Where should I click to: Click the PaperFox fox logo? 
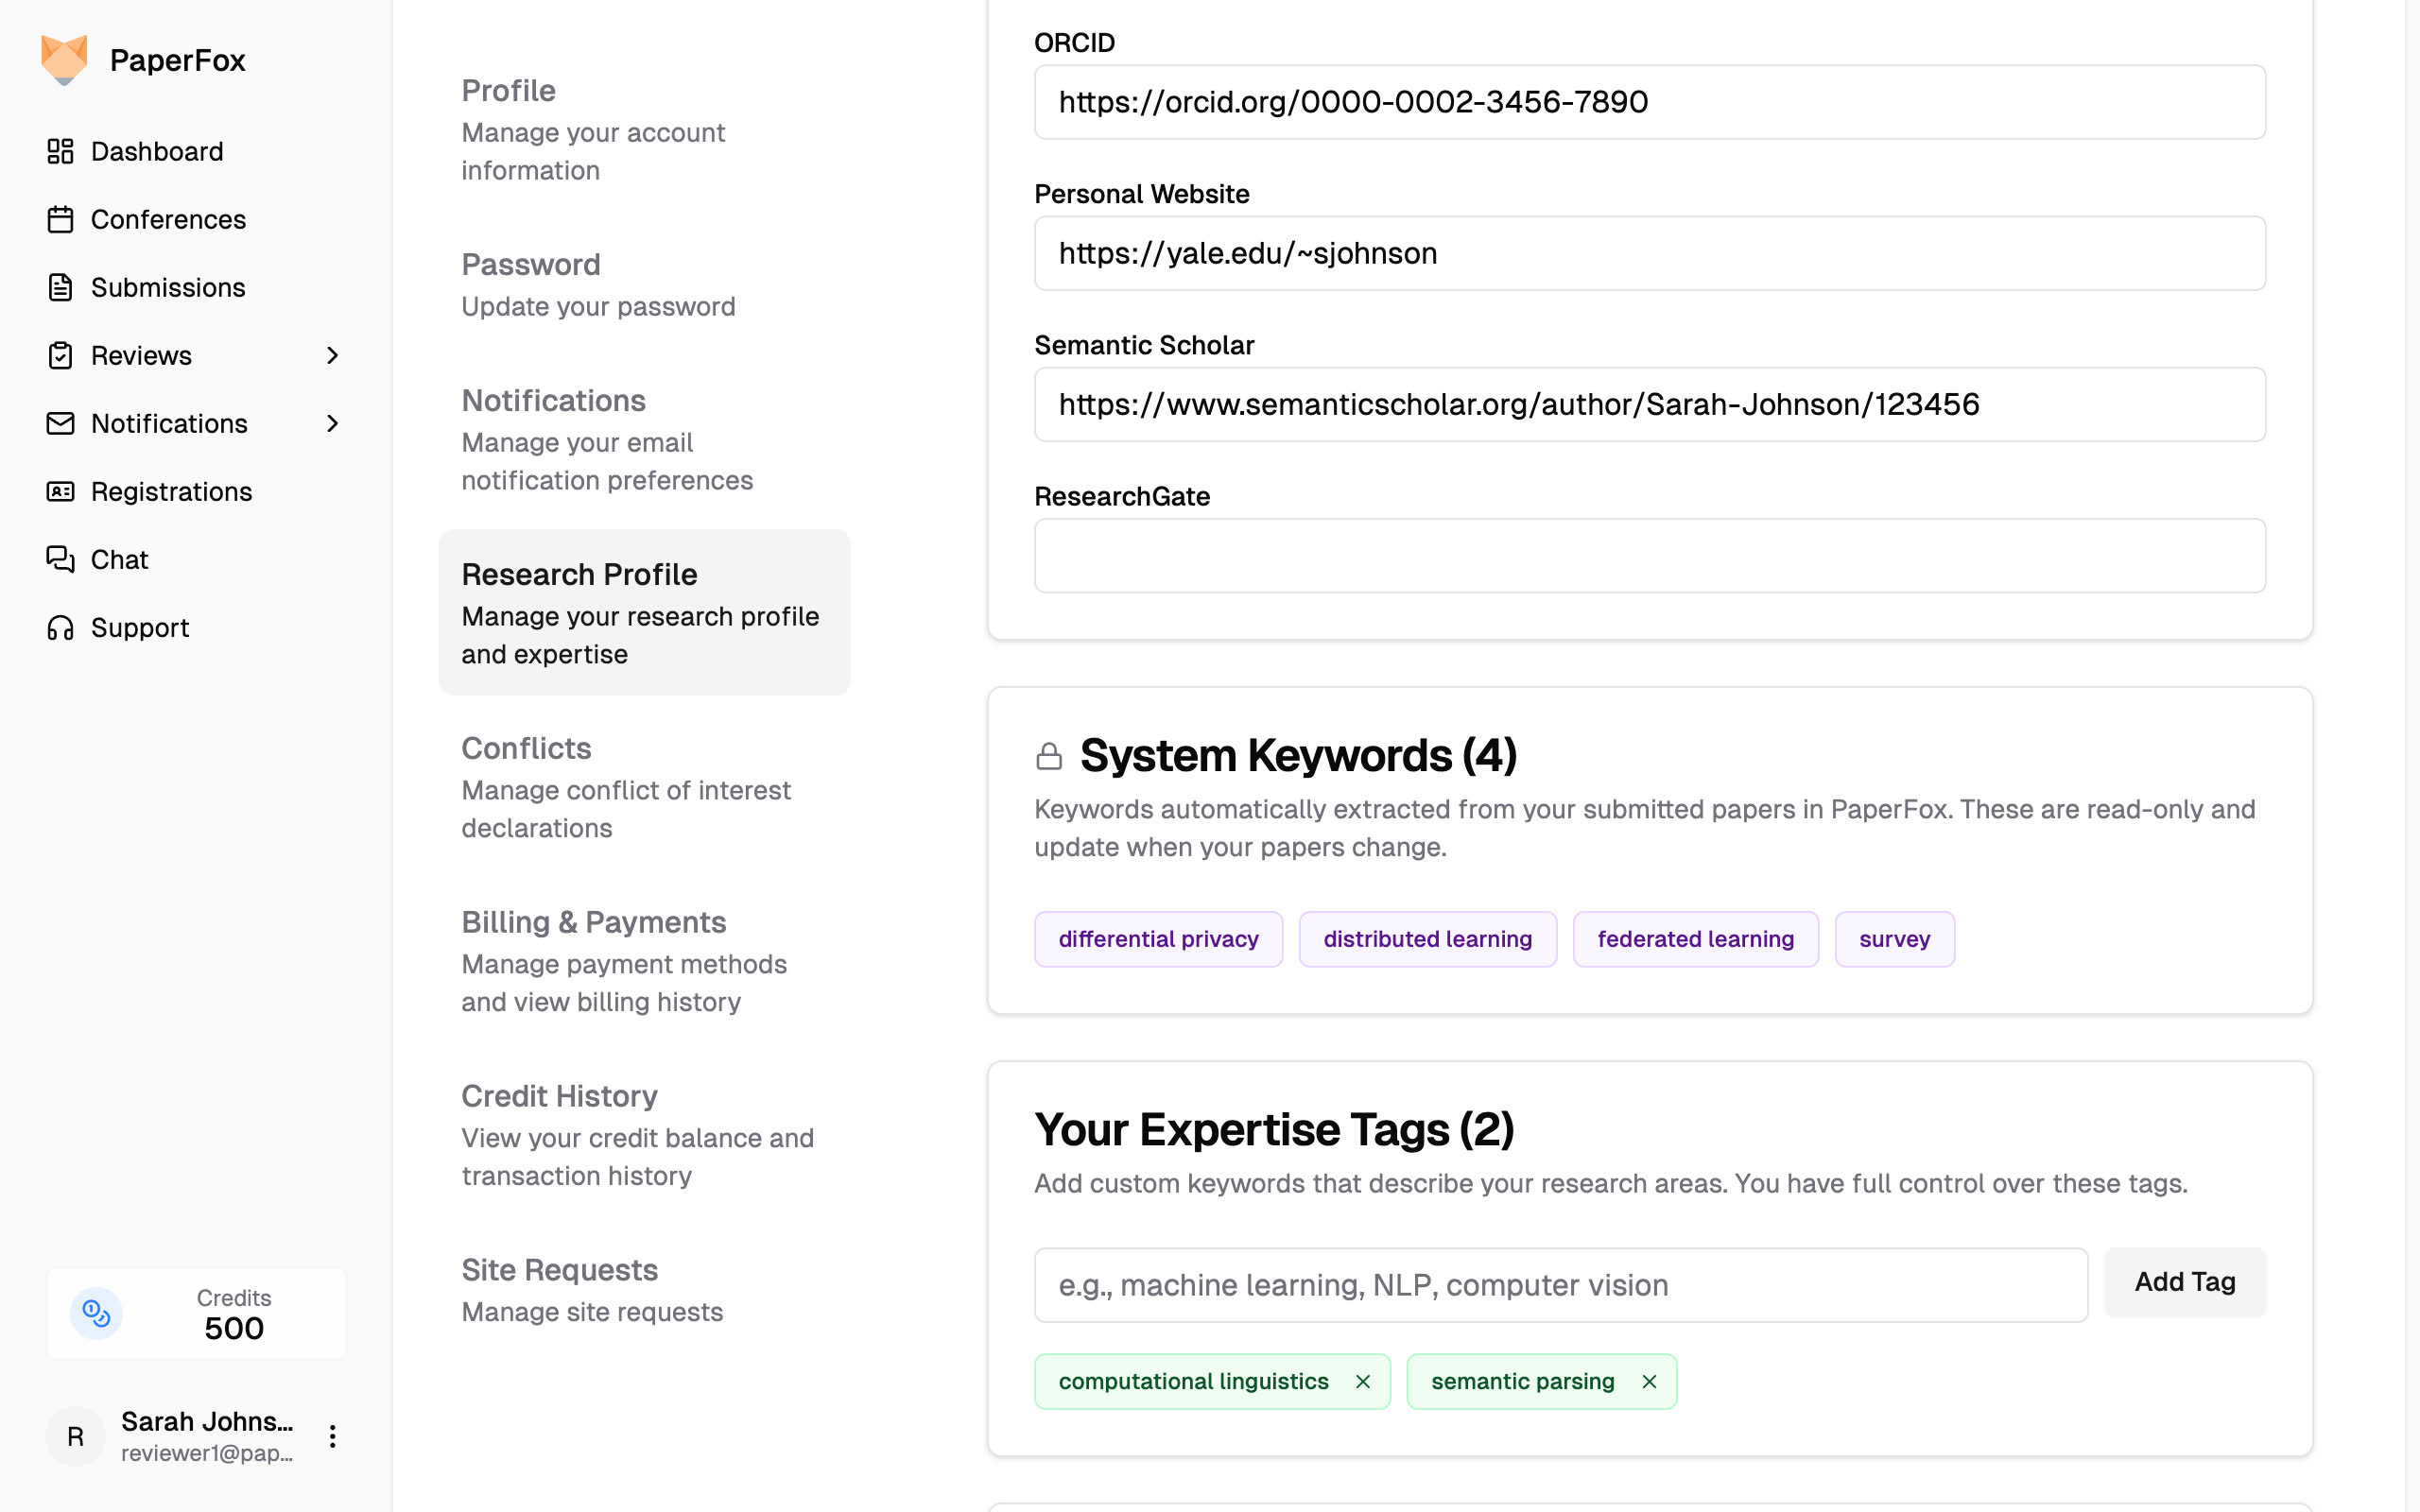(x=64, y=60)
